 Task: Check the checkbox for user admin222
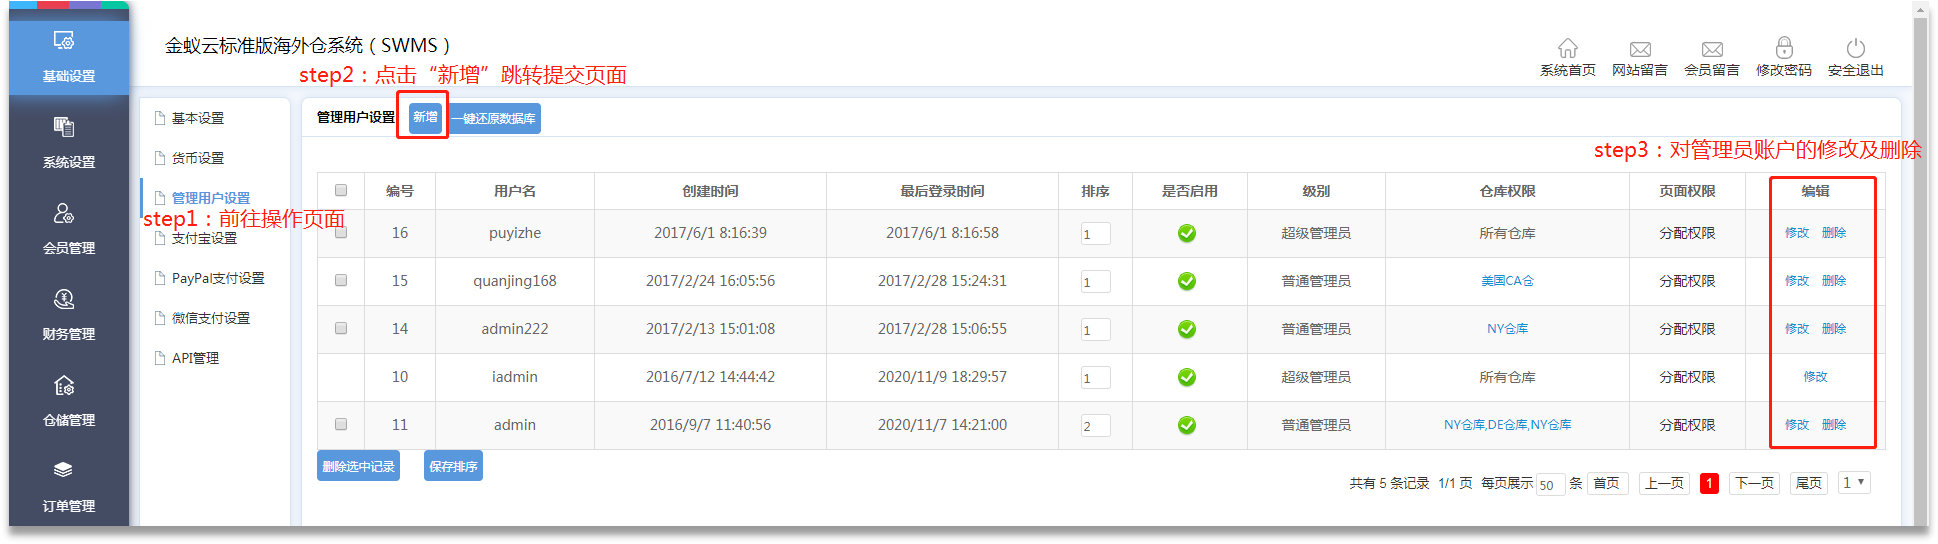pos(341,328)
